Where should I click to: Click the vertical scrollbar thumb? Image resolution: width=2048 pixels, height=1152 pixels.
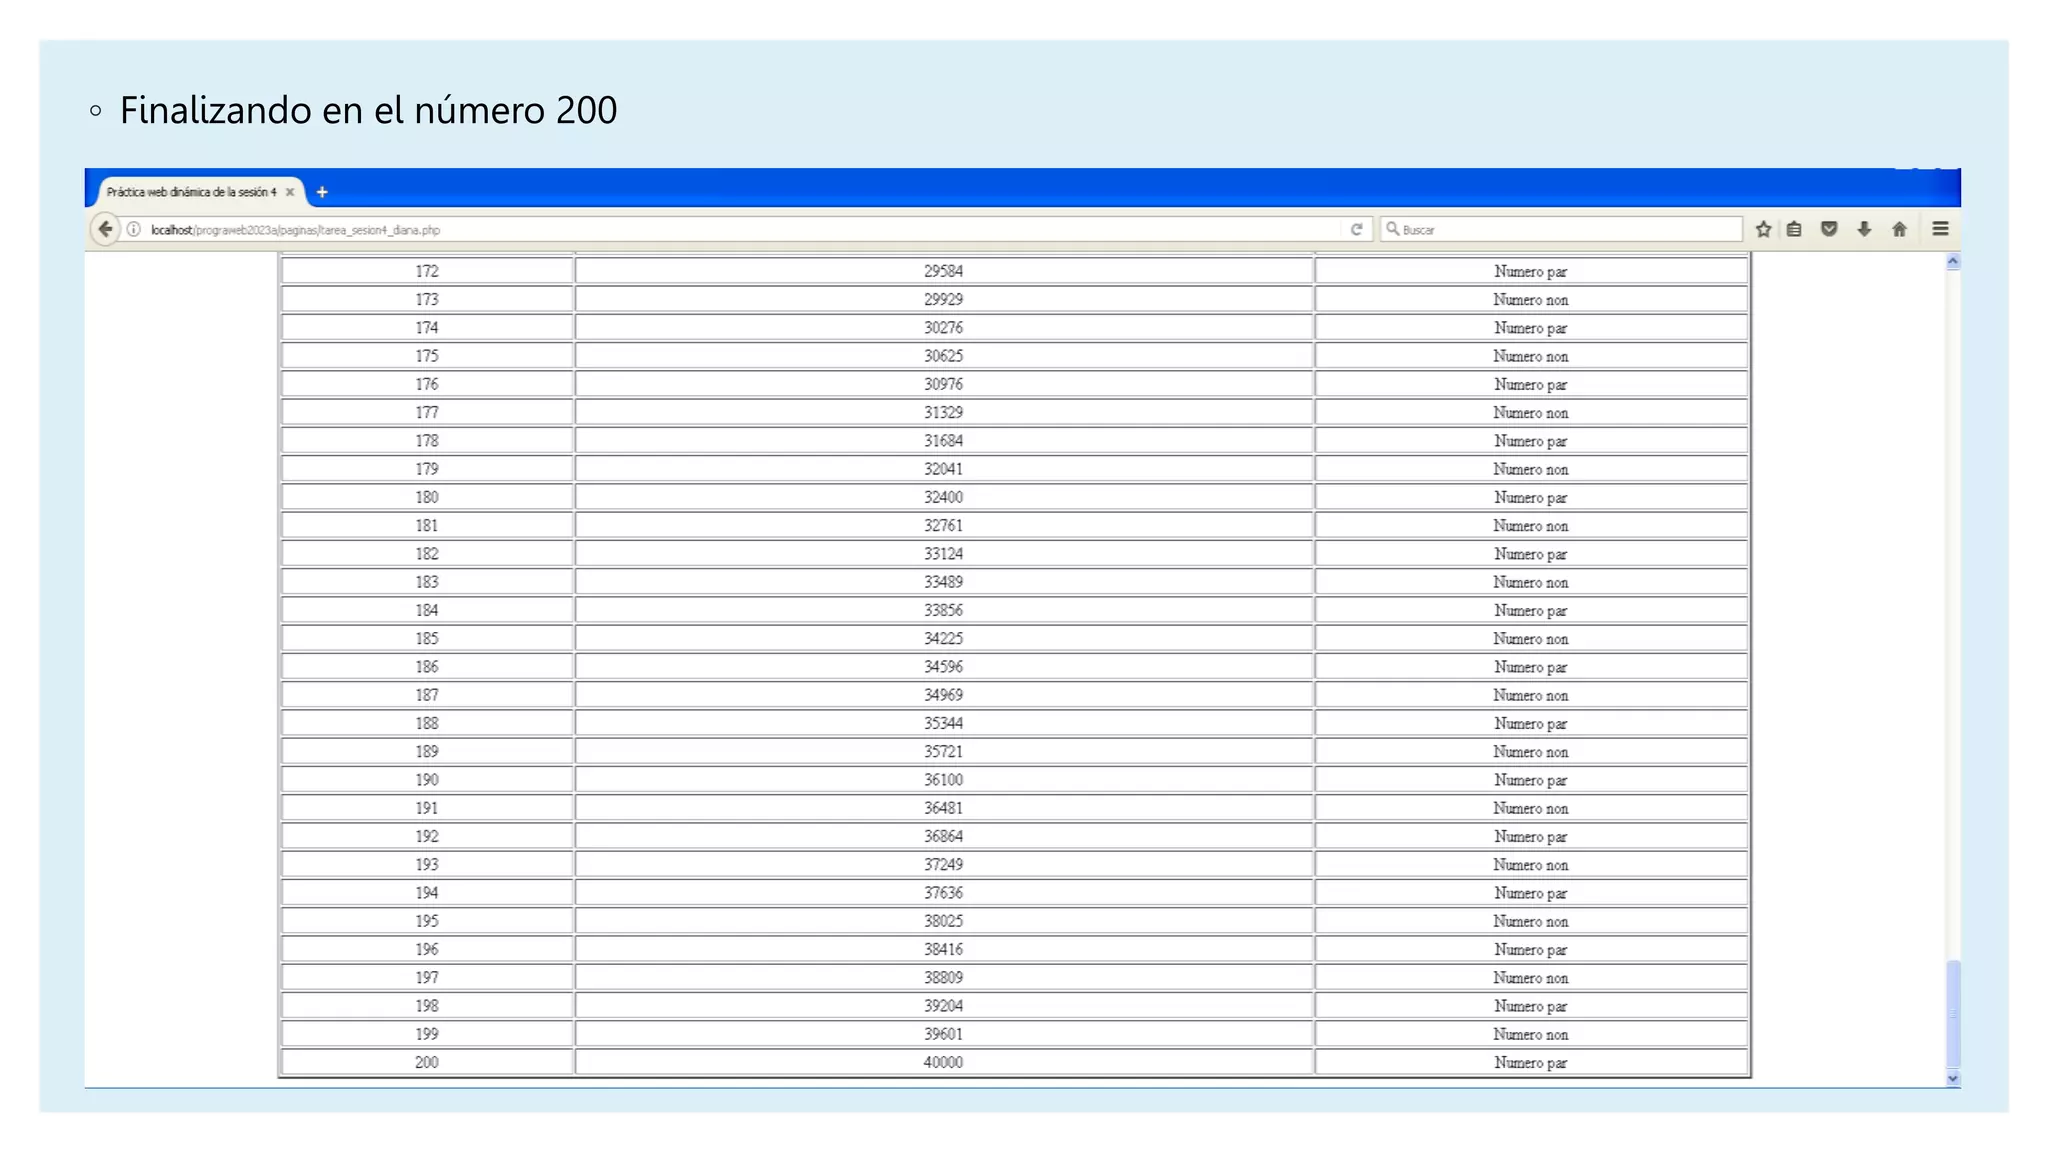(1953, 1014)
